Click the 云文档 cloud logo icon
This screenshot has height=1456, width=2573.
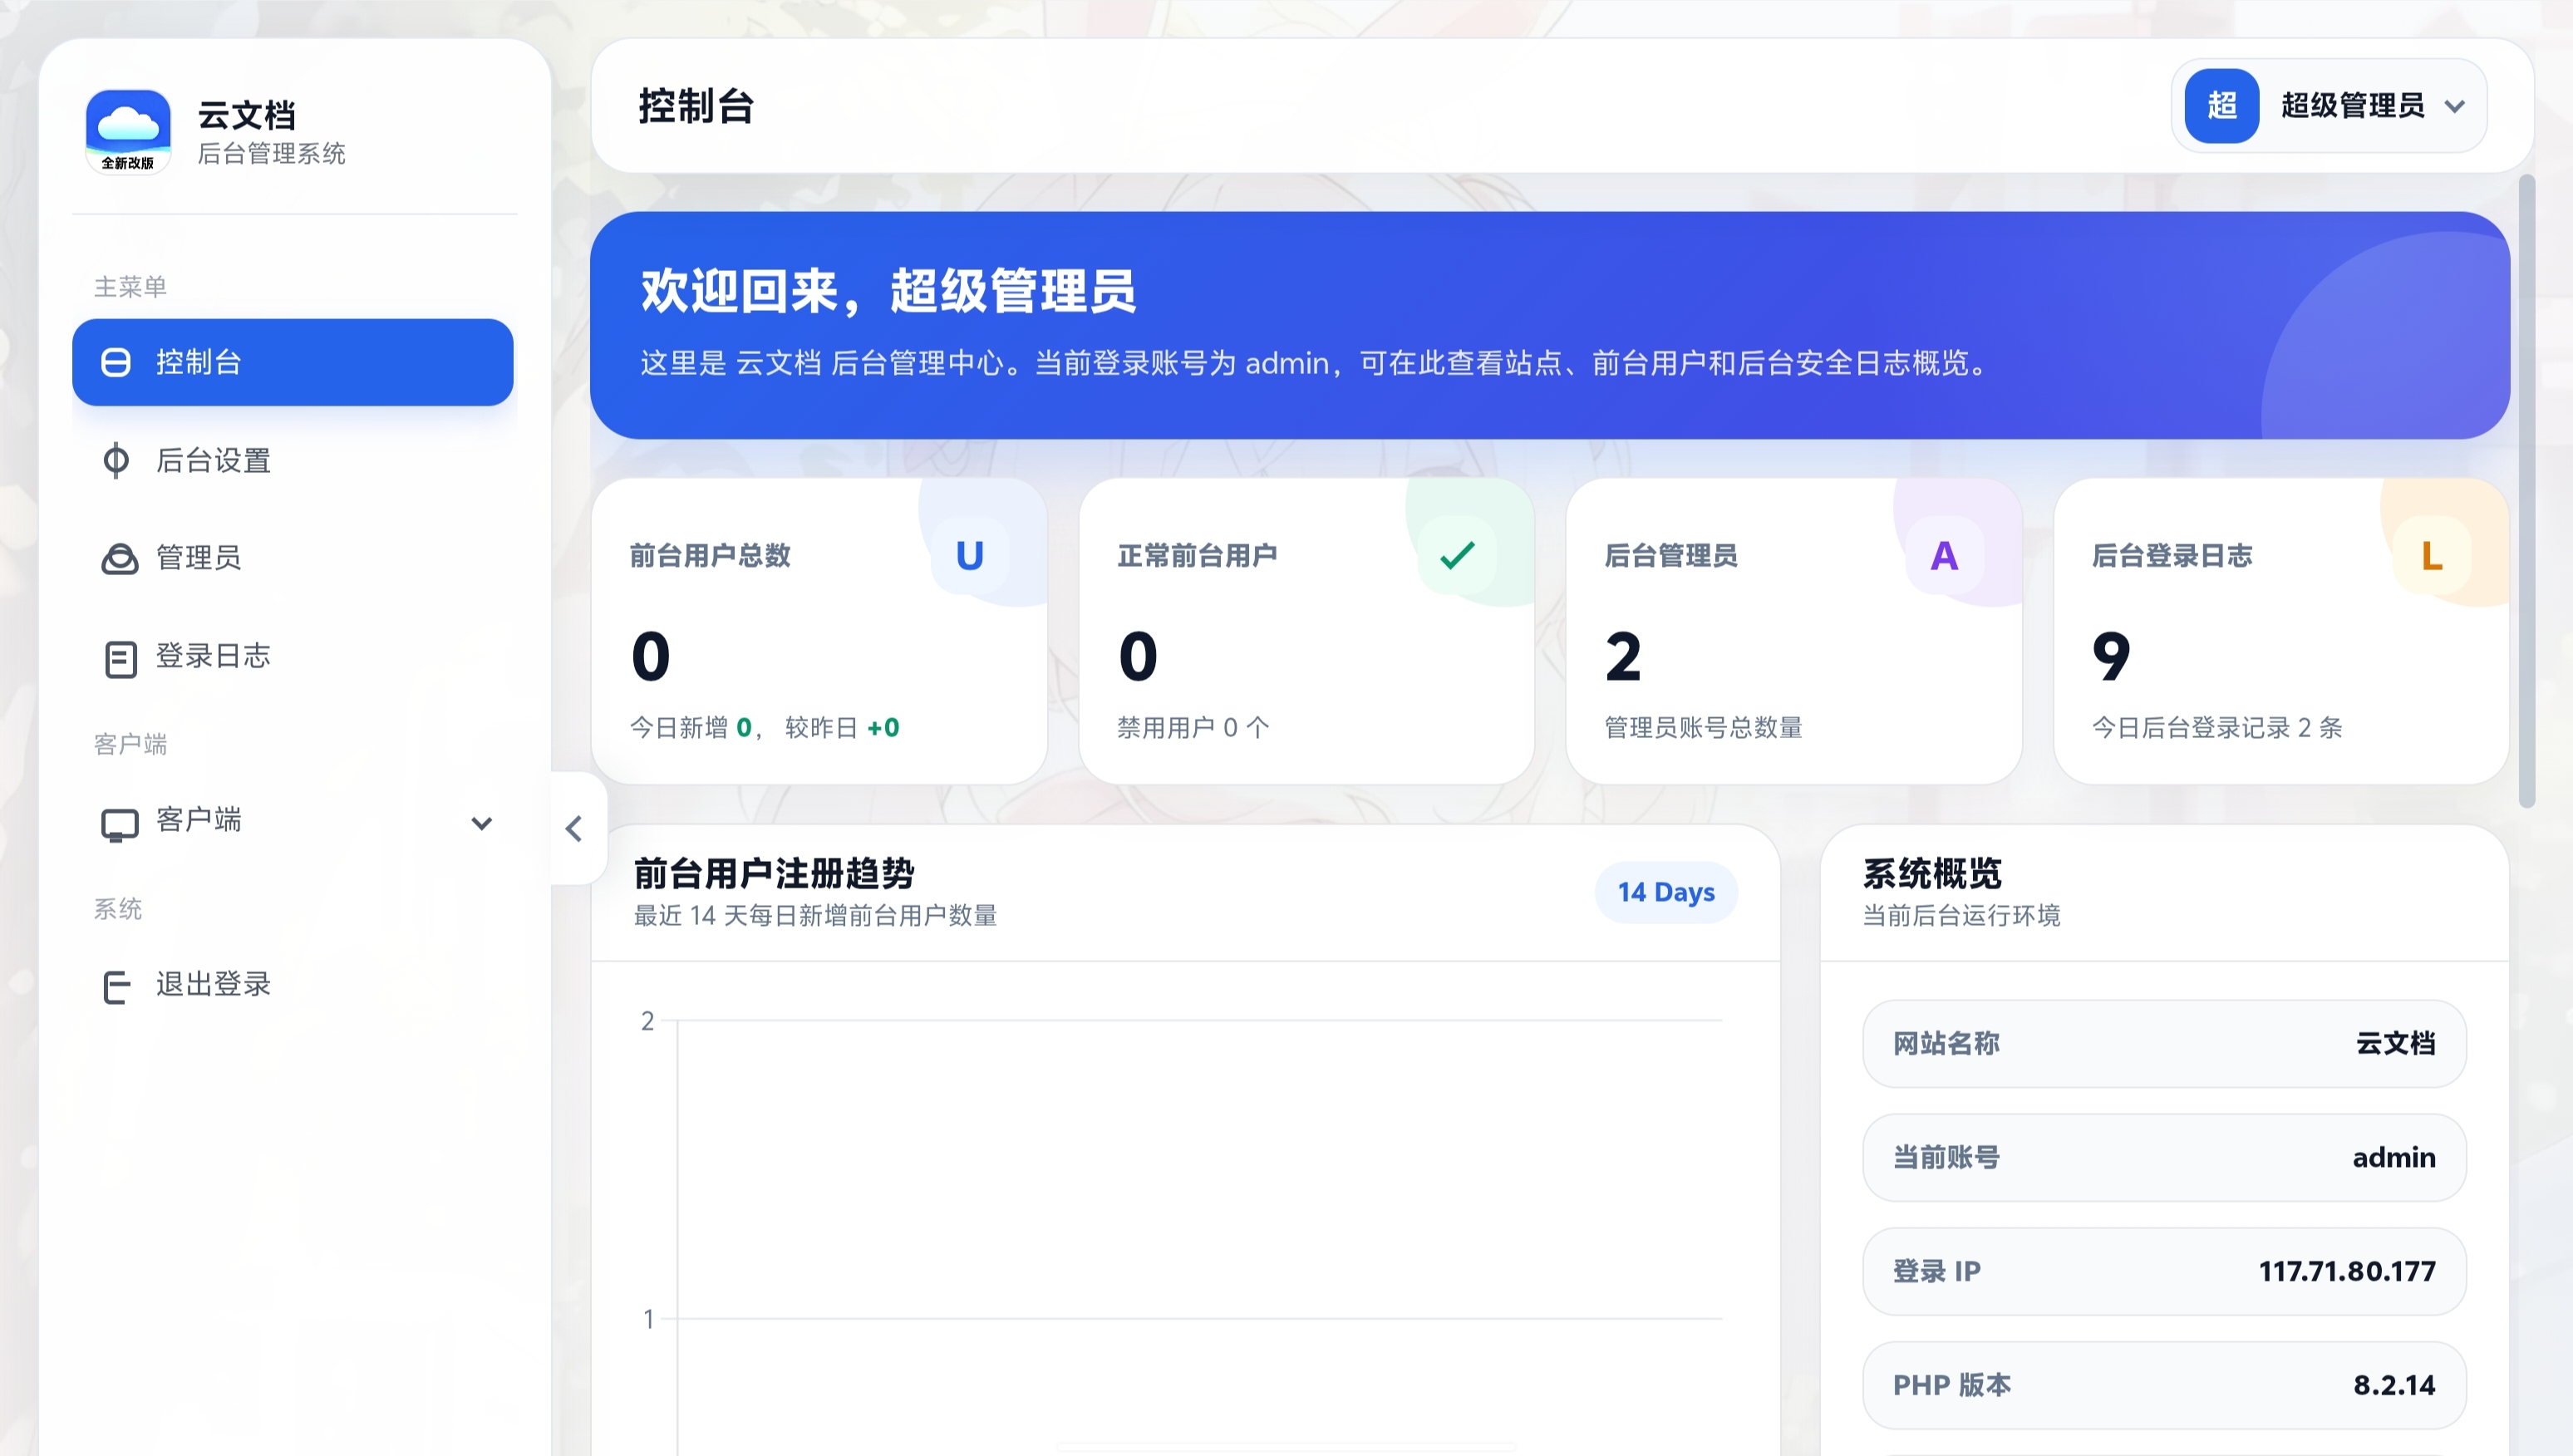click(128, 131)
